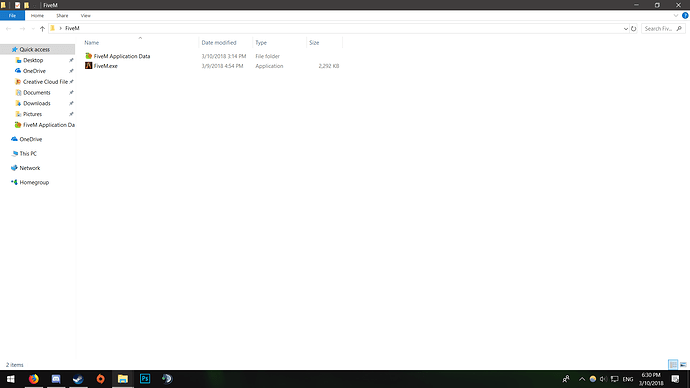Open the Action Center notifications
This screenshot has height=388, width=690.
[x=675, y=379]
